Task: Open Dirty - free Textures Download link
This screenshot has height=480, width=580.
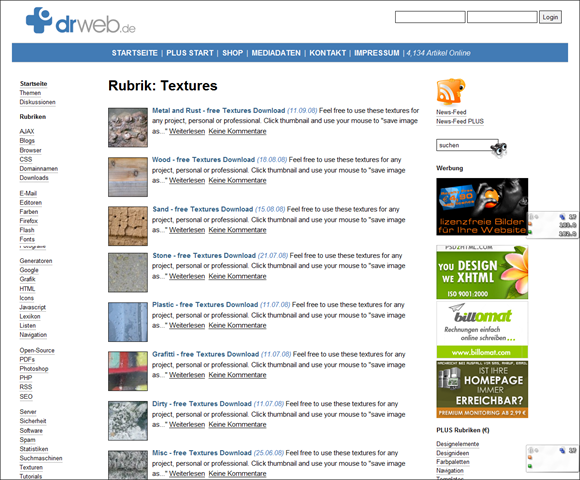Action: (202, 403)
